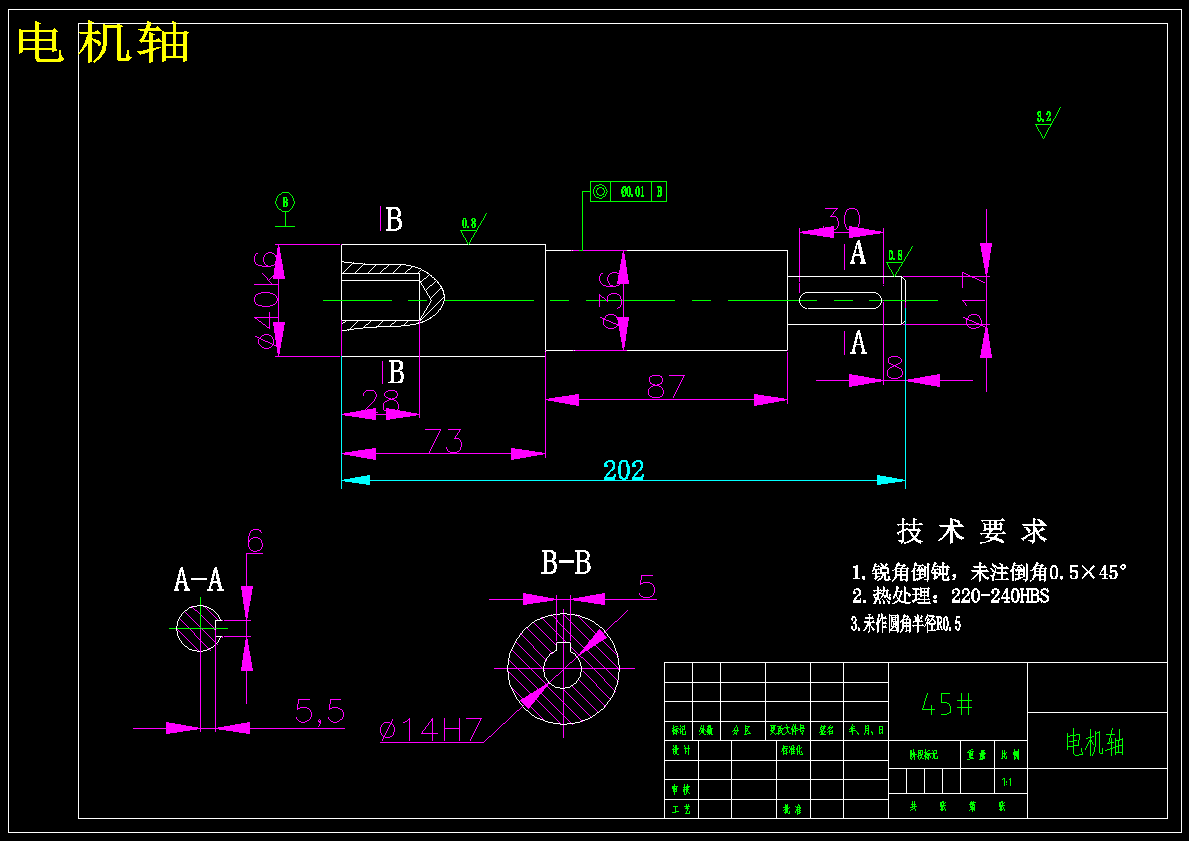The image size is (1189, 841).
Task: Select the A-A hatched circle section
Action: pyautogui.click(x=199, y=628)
